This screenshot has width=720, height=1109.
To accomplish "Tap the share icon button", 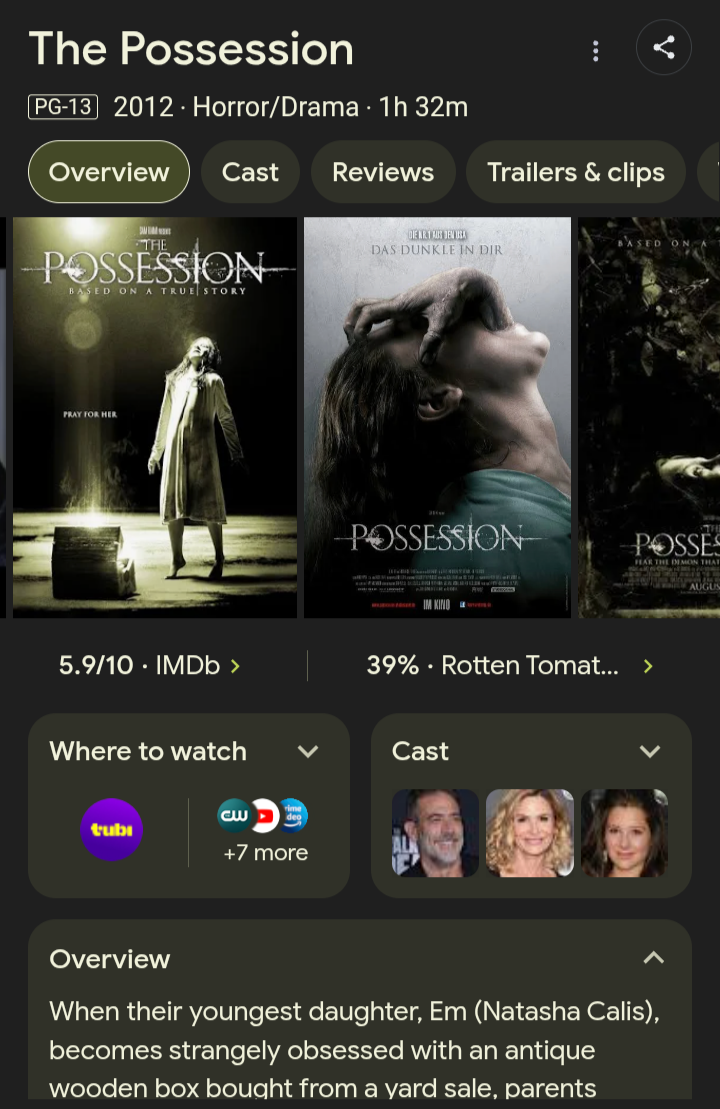I will pyautogui.click(x=663, y=48).
